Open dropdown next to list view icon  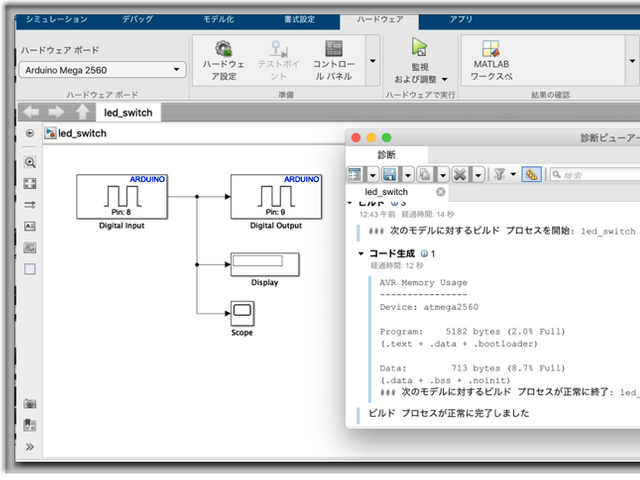[x=372, y=176]
